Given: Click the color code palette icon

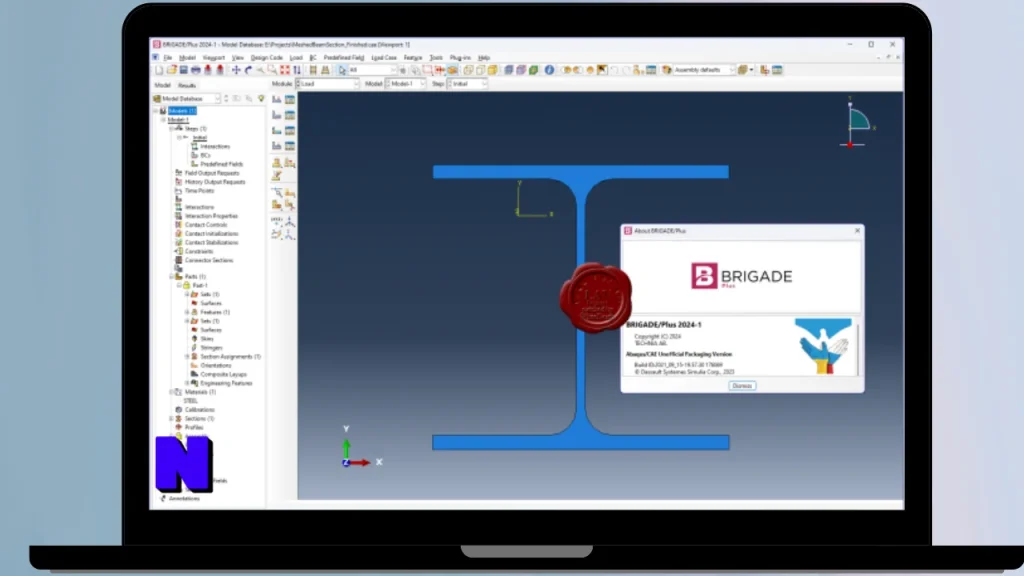Looking at the screenshot, I should point(667,70).
